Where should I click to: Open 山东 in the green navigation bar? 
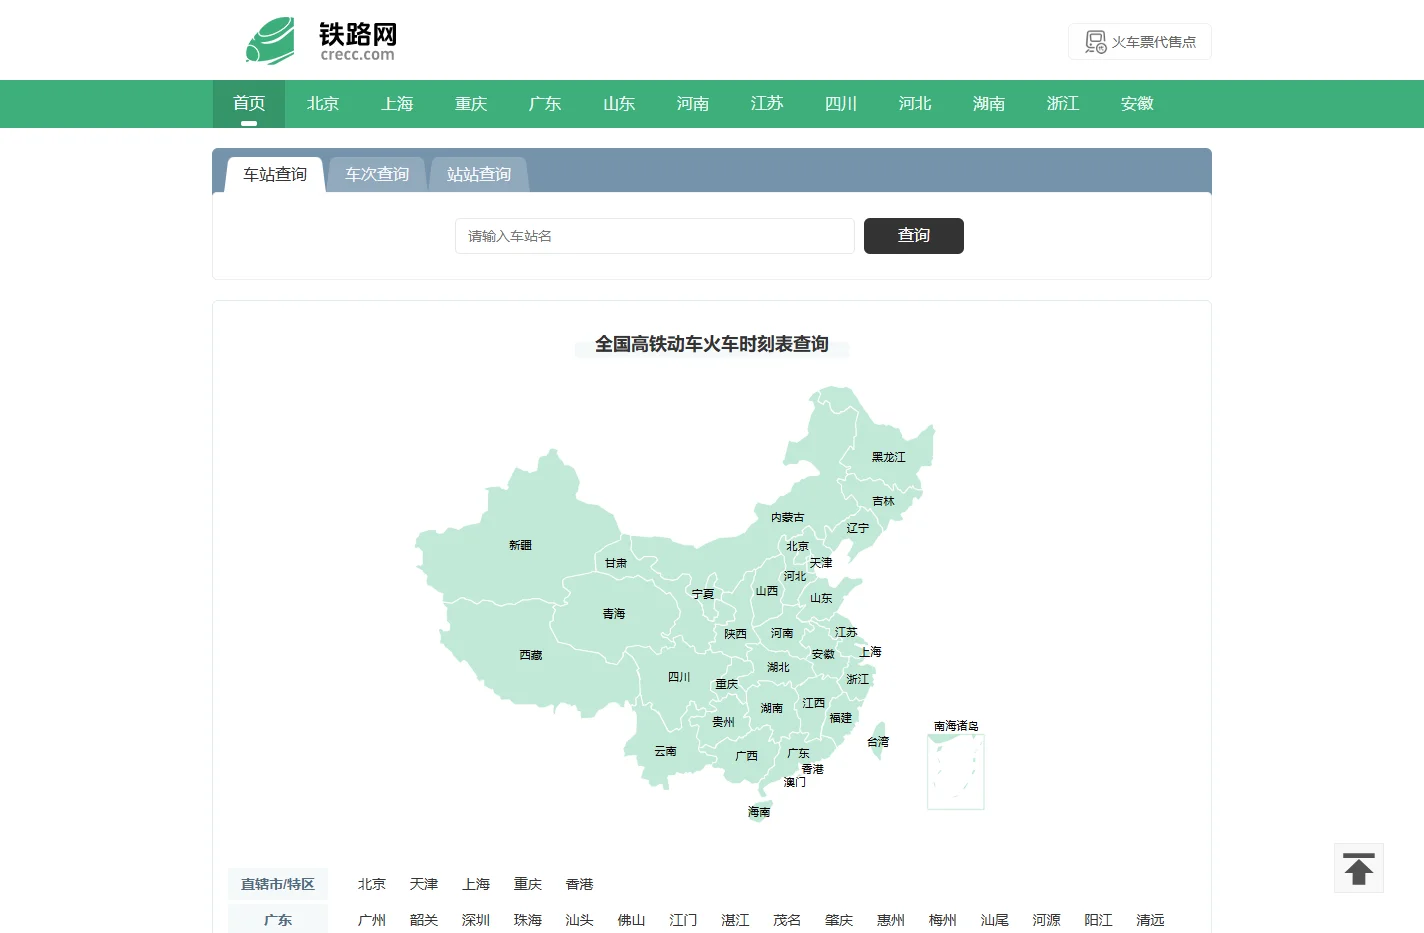(619, 104)
